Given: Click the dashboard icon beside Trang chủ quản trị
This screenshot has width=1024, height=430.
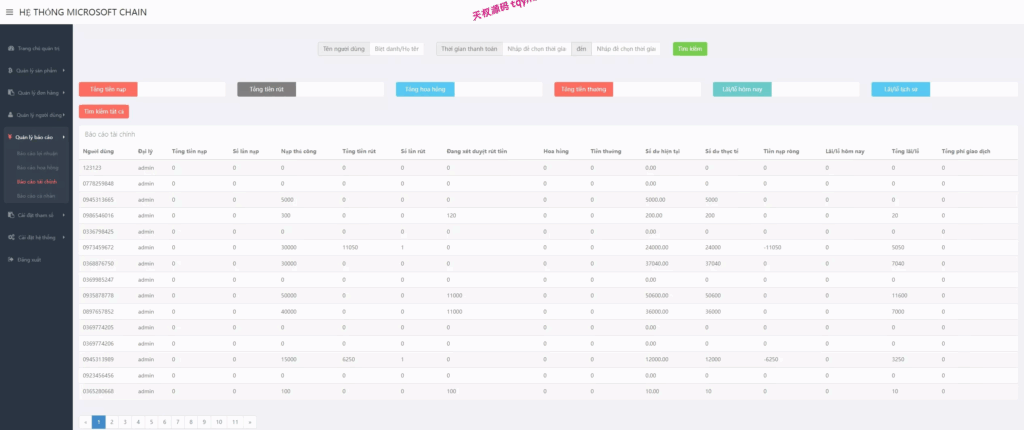Looking at the screenshot, I should pos(10,49).
